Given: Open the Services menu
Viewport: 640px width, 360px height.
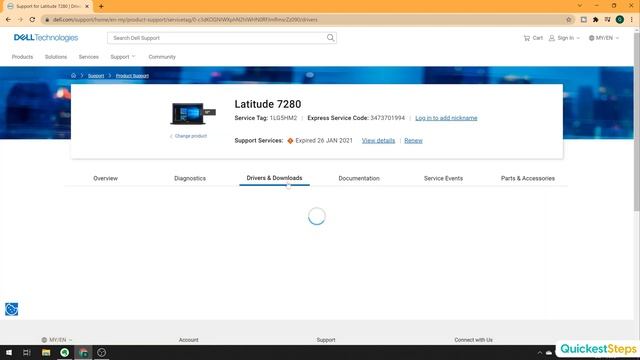Looking at the screenshot, I should pos(89,57).
